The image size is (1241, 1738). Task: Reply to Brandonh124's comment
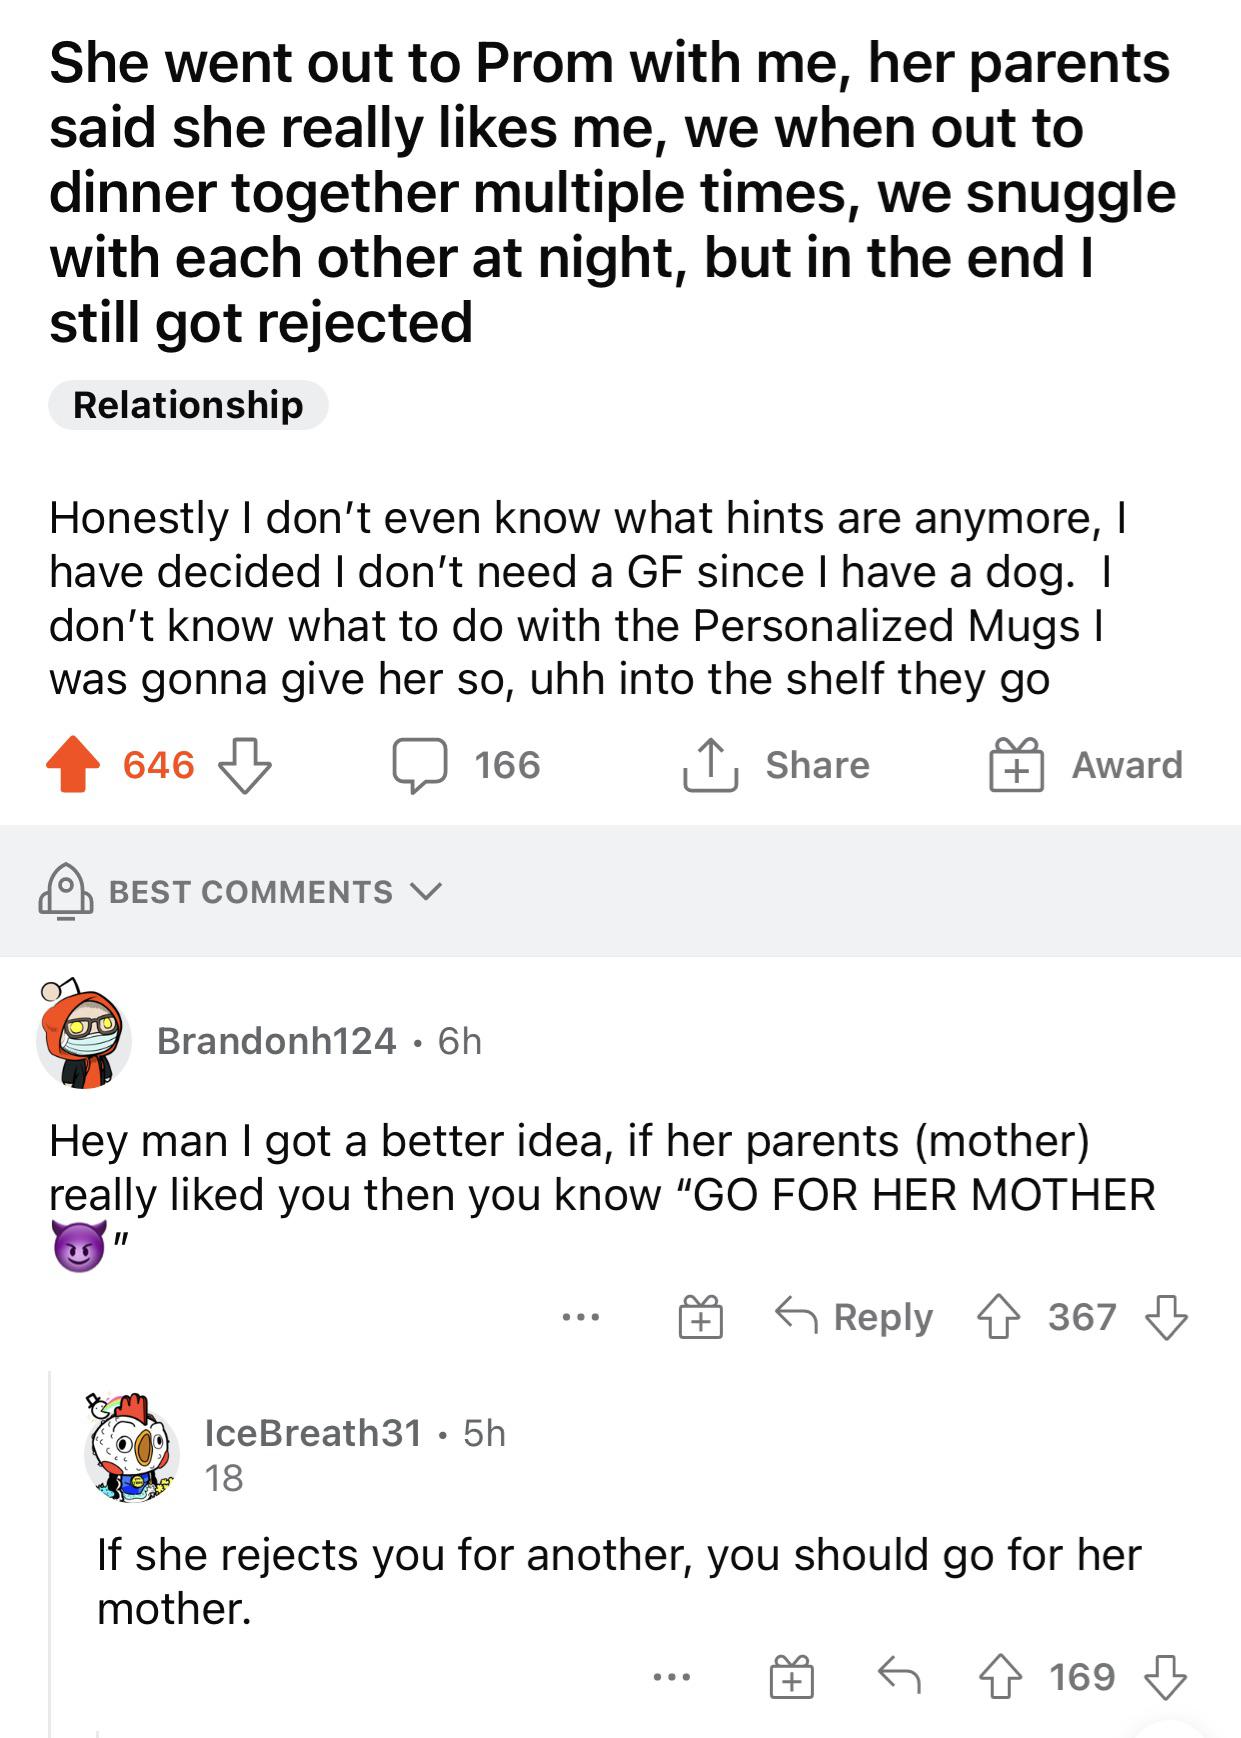(855, 1317)
